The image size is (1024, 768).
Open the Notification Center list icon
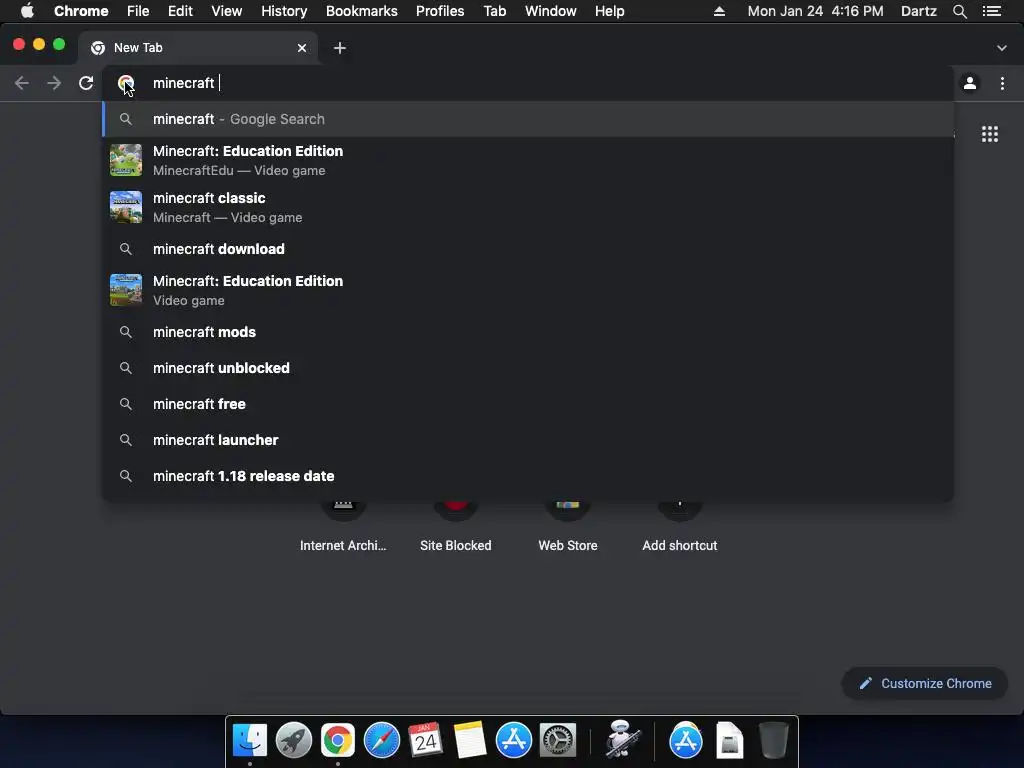992,11
